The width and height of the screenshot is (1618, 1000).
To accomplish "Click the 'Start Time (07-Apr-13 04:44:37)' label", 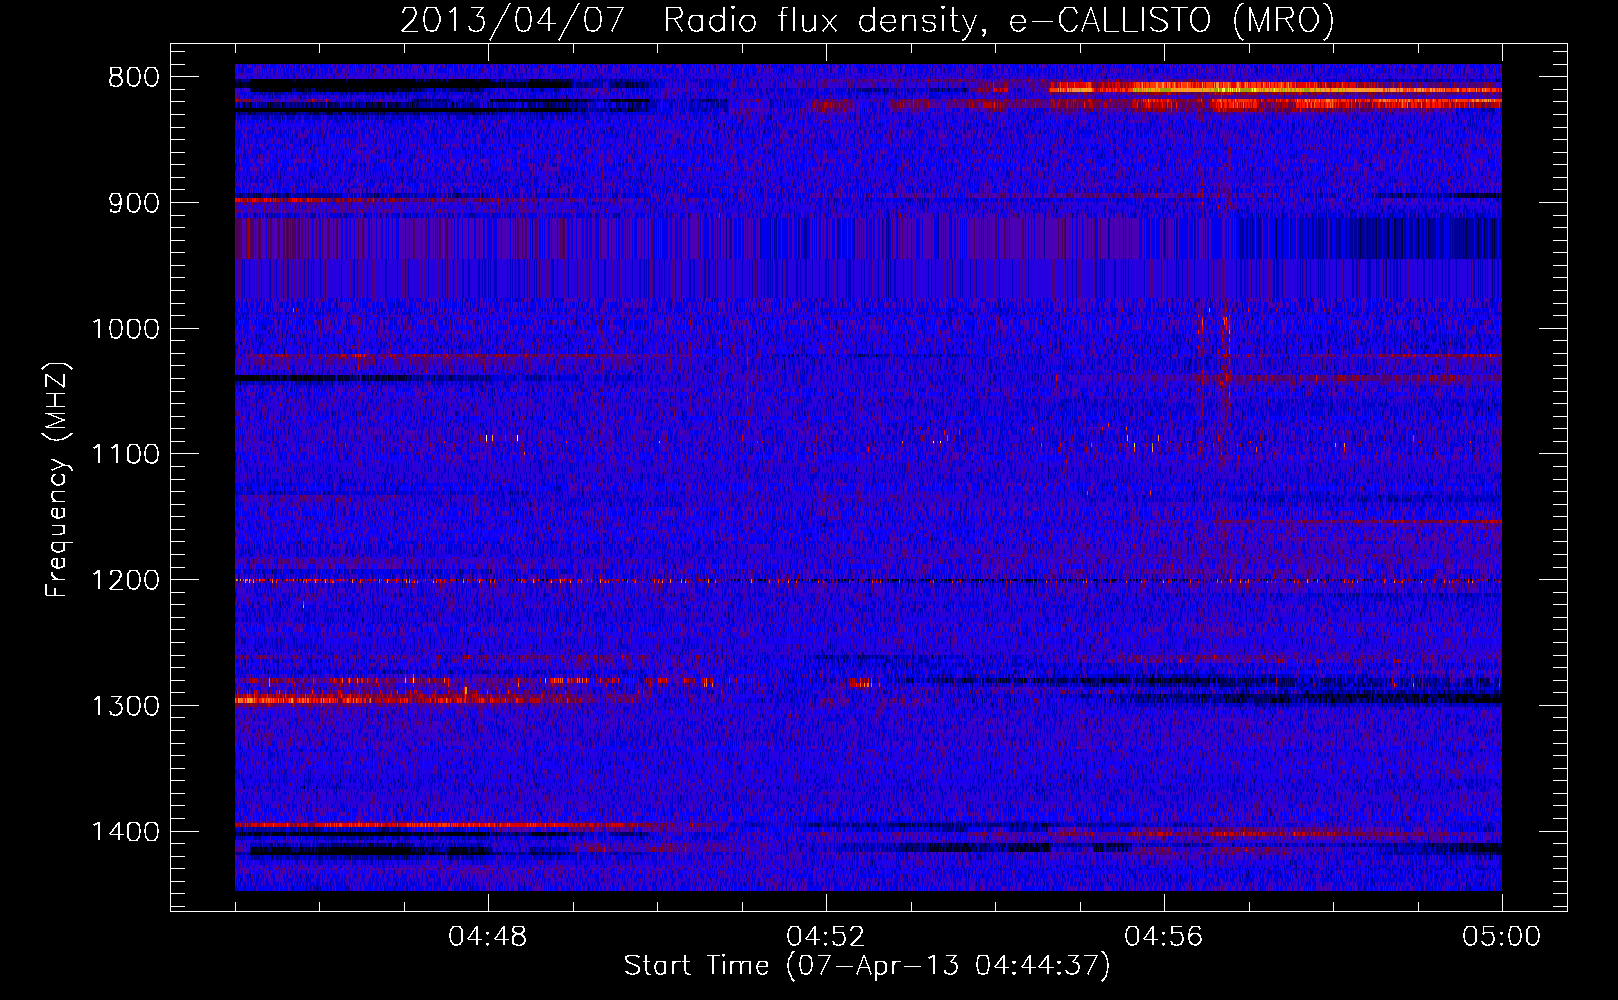I will (867, 966).
